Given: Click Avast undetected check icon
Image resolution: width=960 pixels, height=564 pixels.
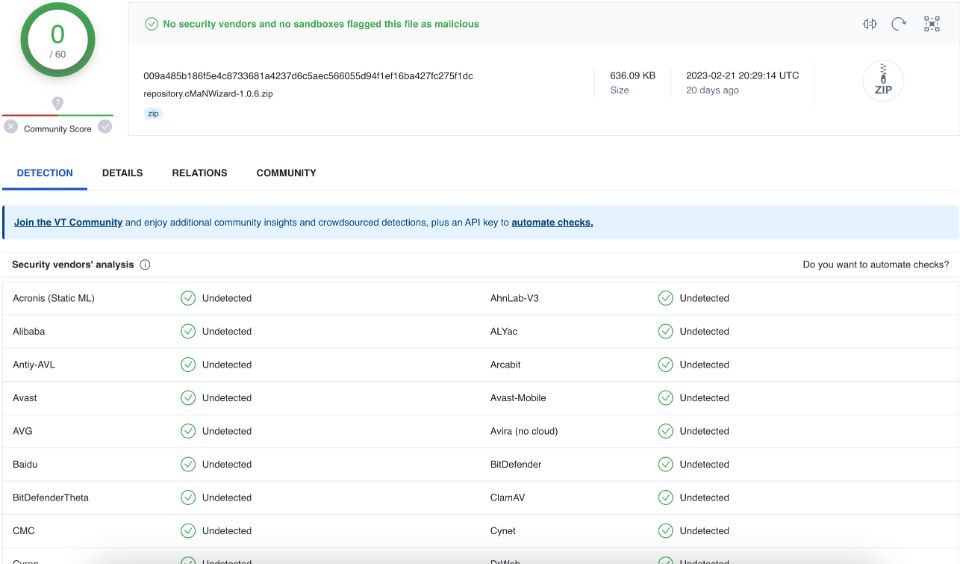Looking at the screenshot, I should [x=188, y=398].
